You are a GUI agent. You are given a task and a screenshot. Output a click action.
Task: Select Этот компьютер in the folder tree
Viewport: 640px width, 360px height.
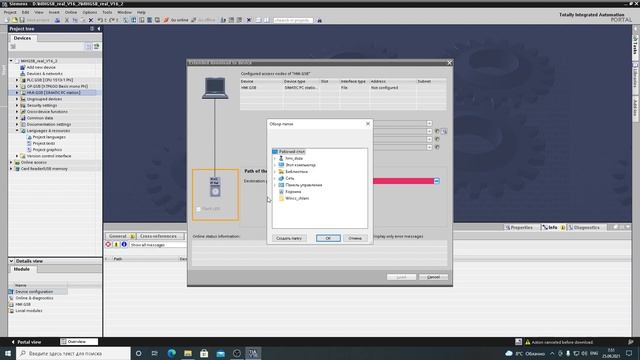tap(300, 165)
